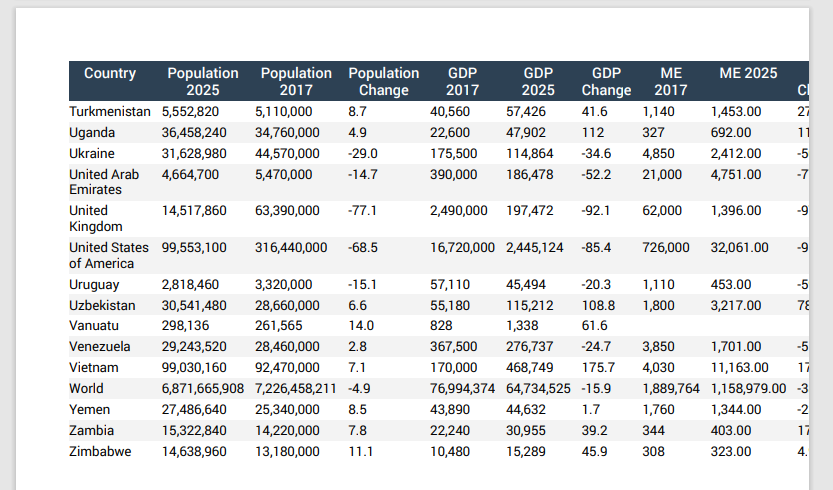Click Uzbekistan population 30,541,480
The width and height of the screenshot is (833, 490).
(x=194, y=306)
